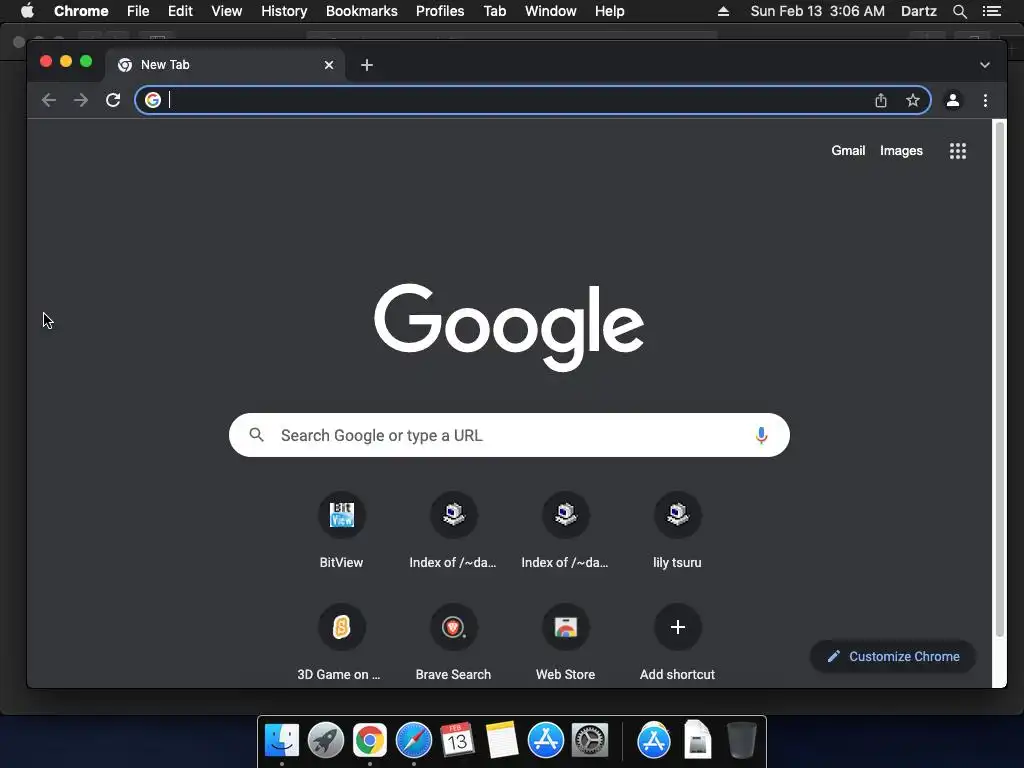The height and width of the screenshot is (768, 1024).
Task: Open the Trash in the Dock
Action: (742, 740)
